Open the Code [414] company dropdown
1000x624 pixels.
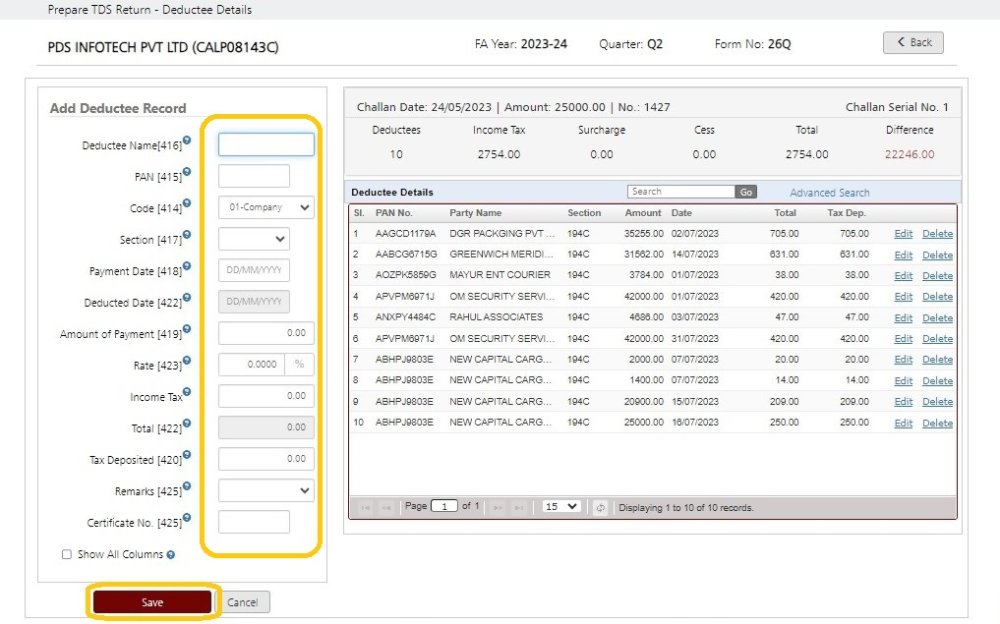pyautogui.click(x=265, y=207)
